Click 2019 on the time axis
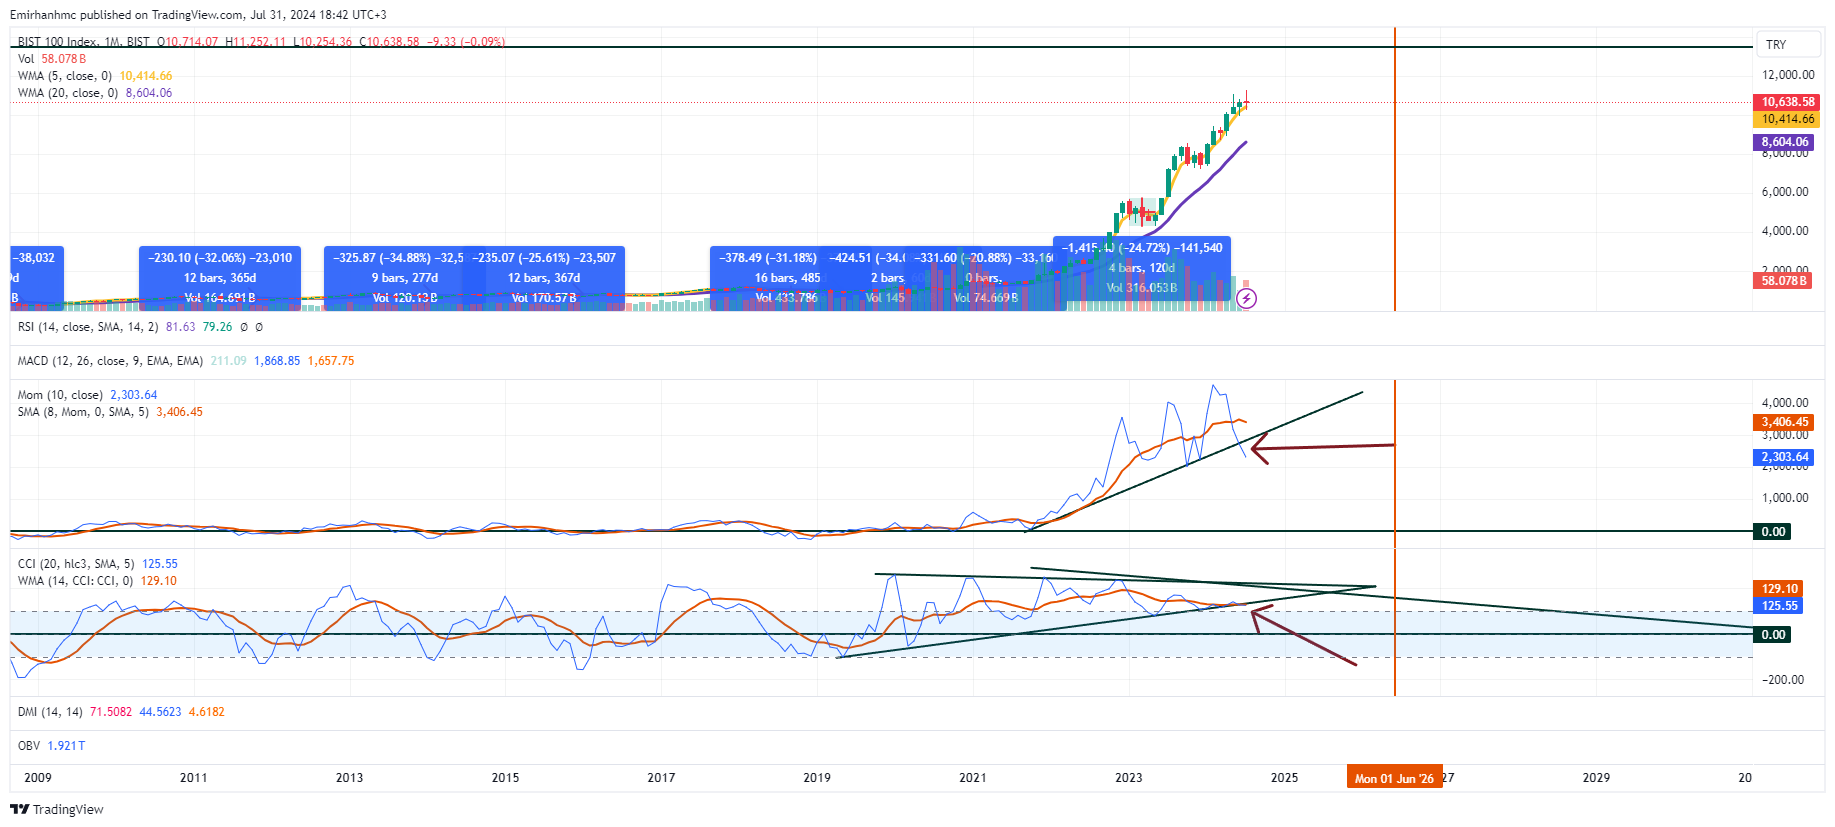 pyautogui.click(x=817, y=778)
